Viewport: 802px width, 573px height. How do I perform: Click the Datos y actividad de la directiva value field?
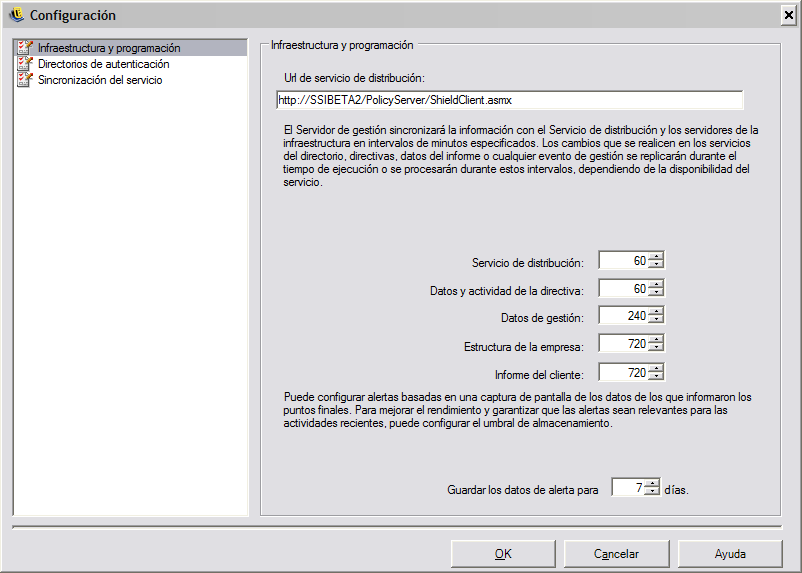pos(623,288)
